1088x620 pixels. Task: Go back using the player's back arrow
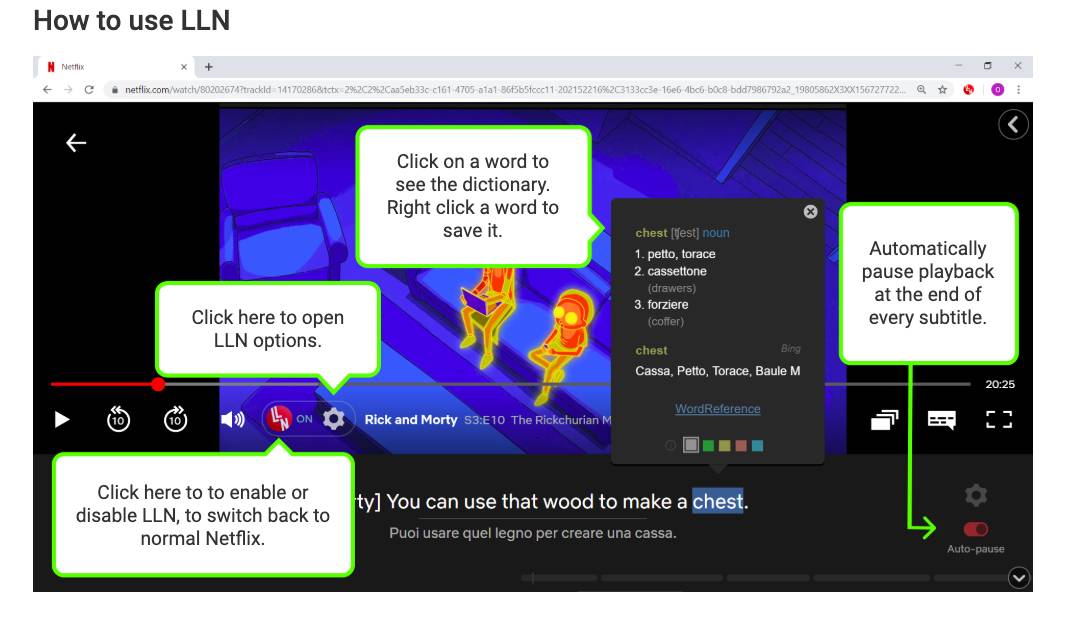pyautogui.click(x=74, y=143)
